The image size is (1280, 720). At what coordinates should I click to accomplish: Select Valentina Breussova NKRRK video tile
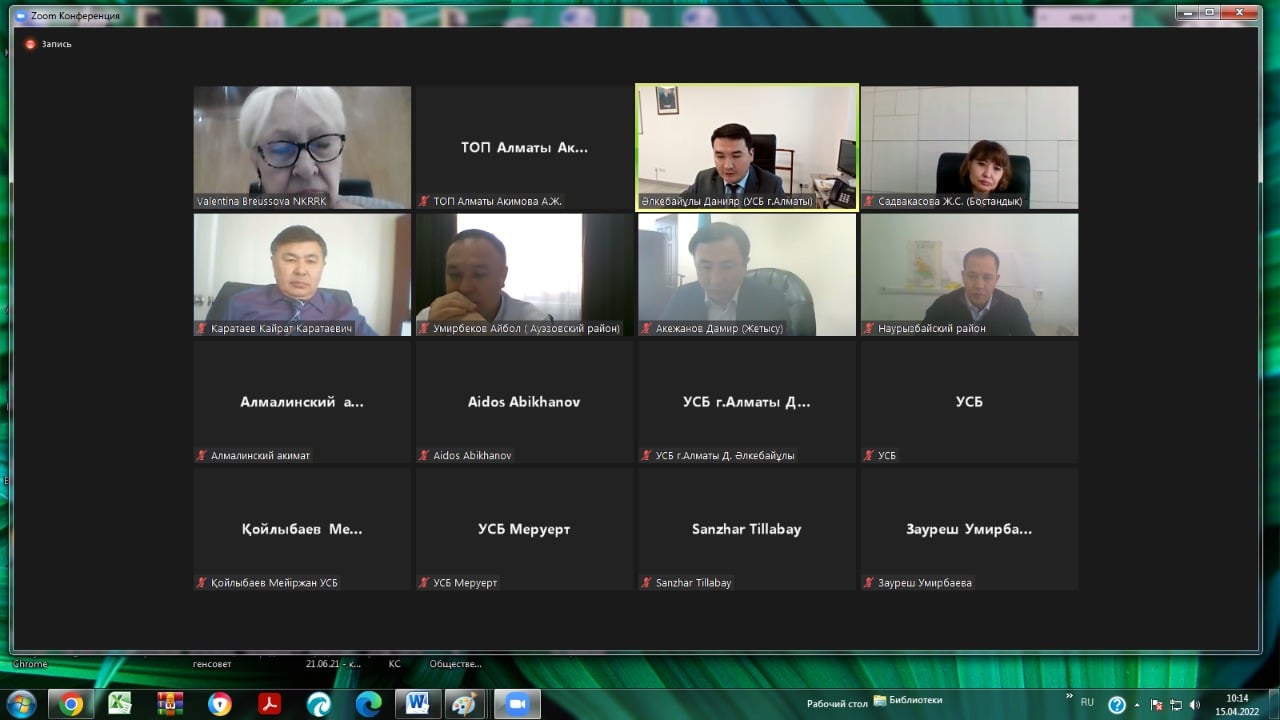pyautogui.click(x=302, y=147)
